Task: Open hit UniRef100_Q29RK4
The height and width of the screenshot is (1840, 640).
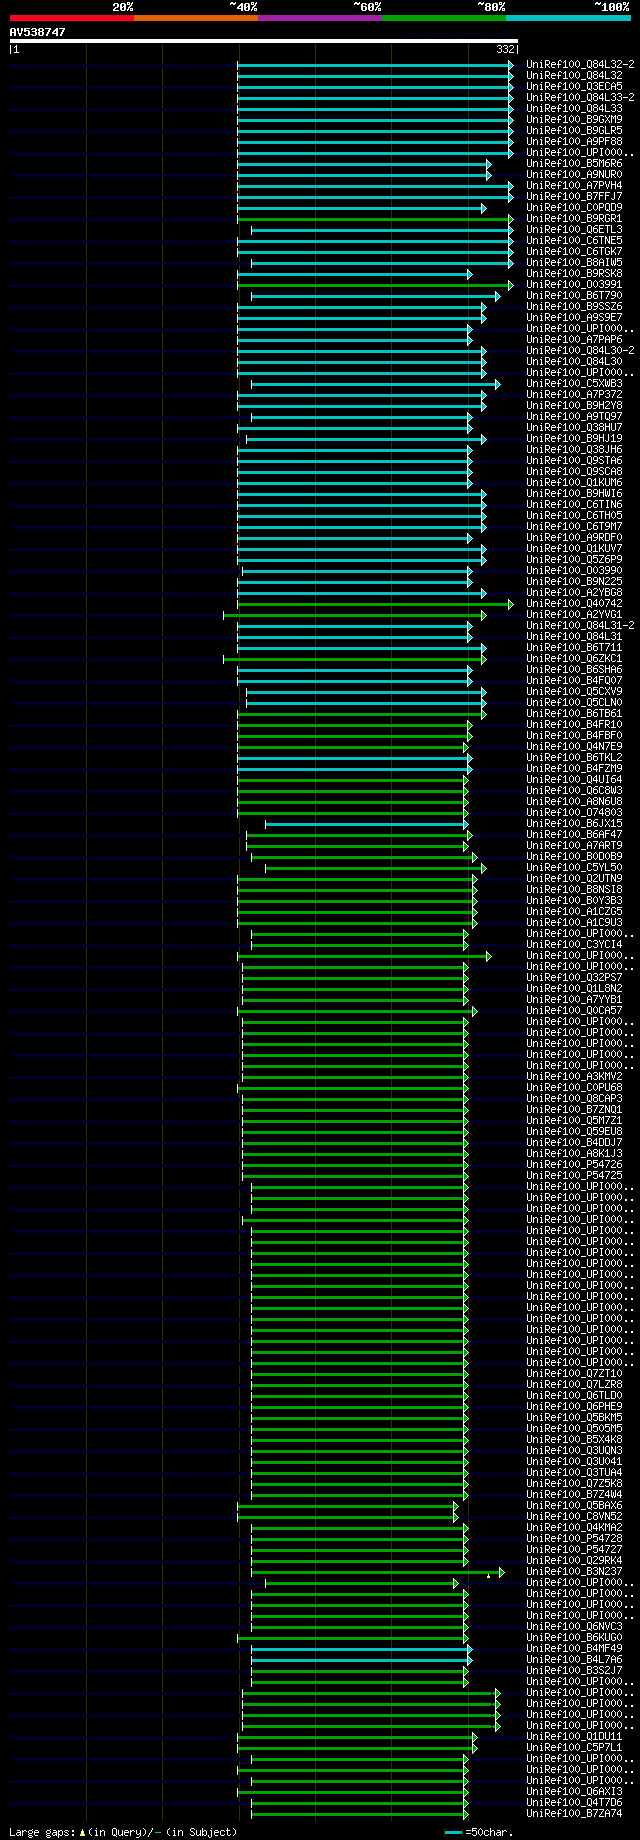Action: (x=574, y=1560)
